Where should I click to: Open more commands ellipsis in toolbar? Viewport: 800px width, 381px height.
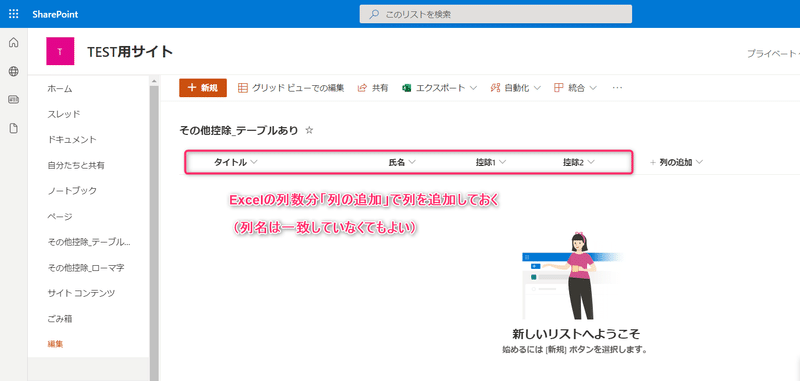click(x=617, y=88)
